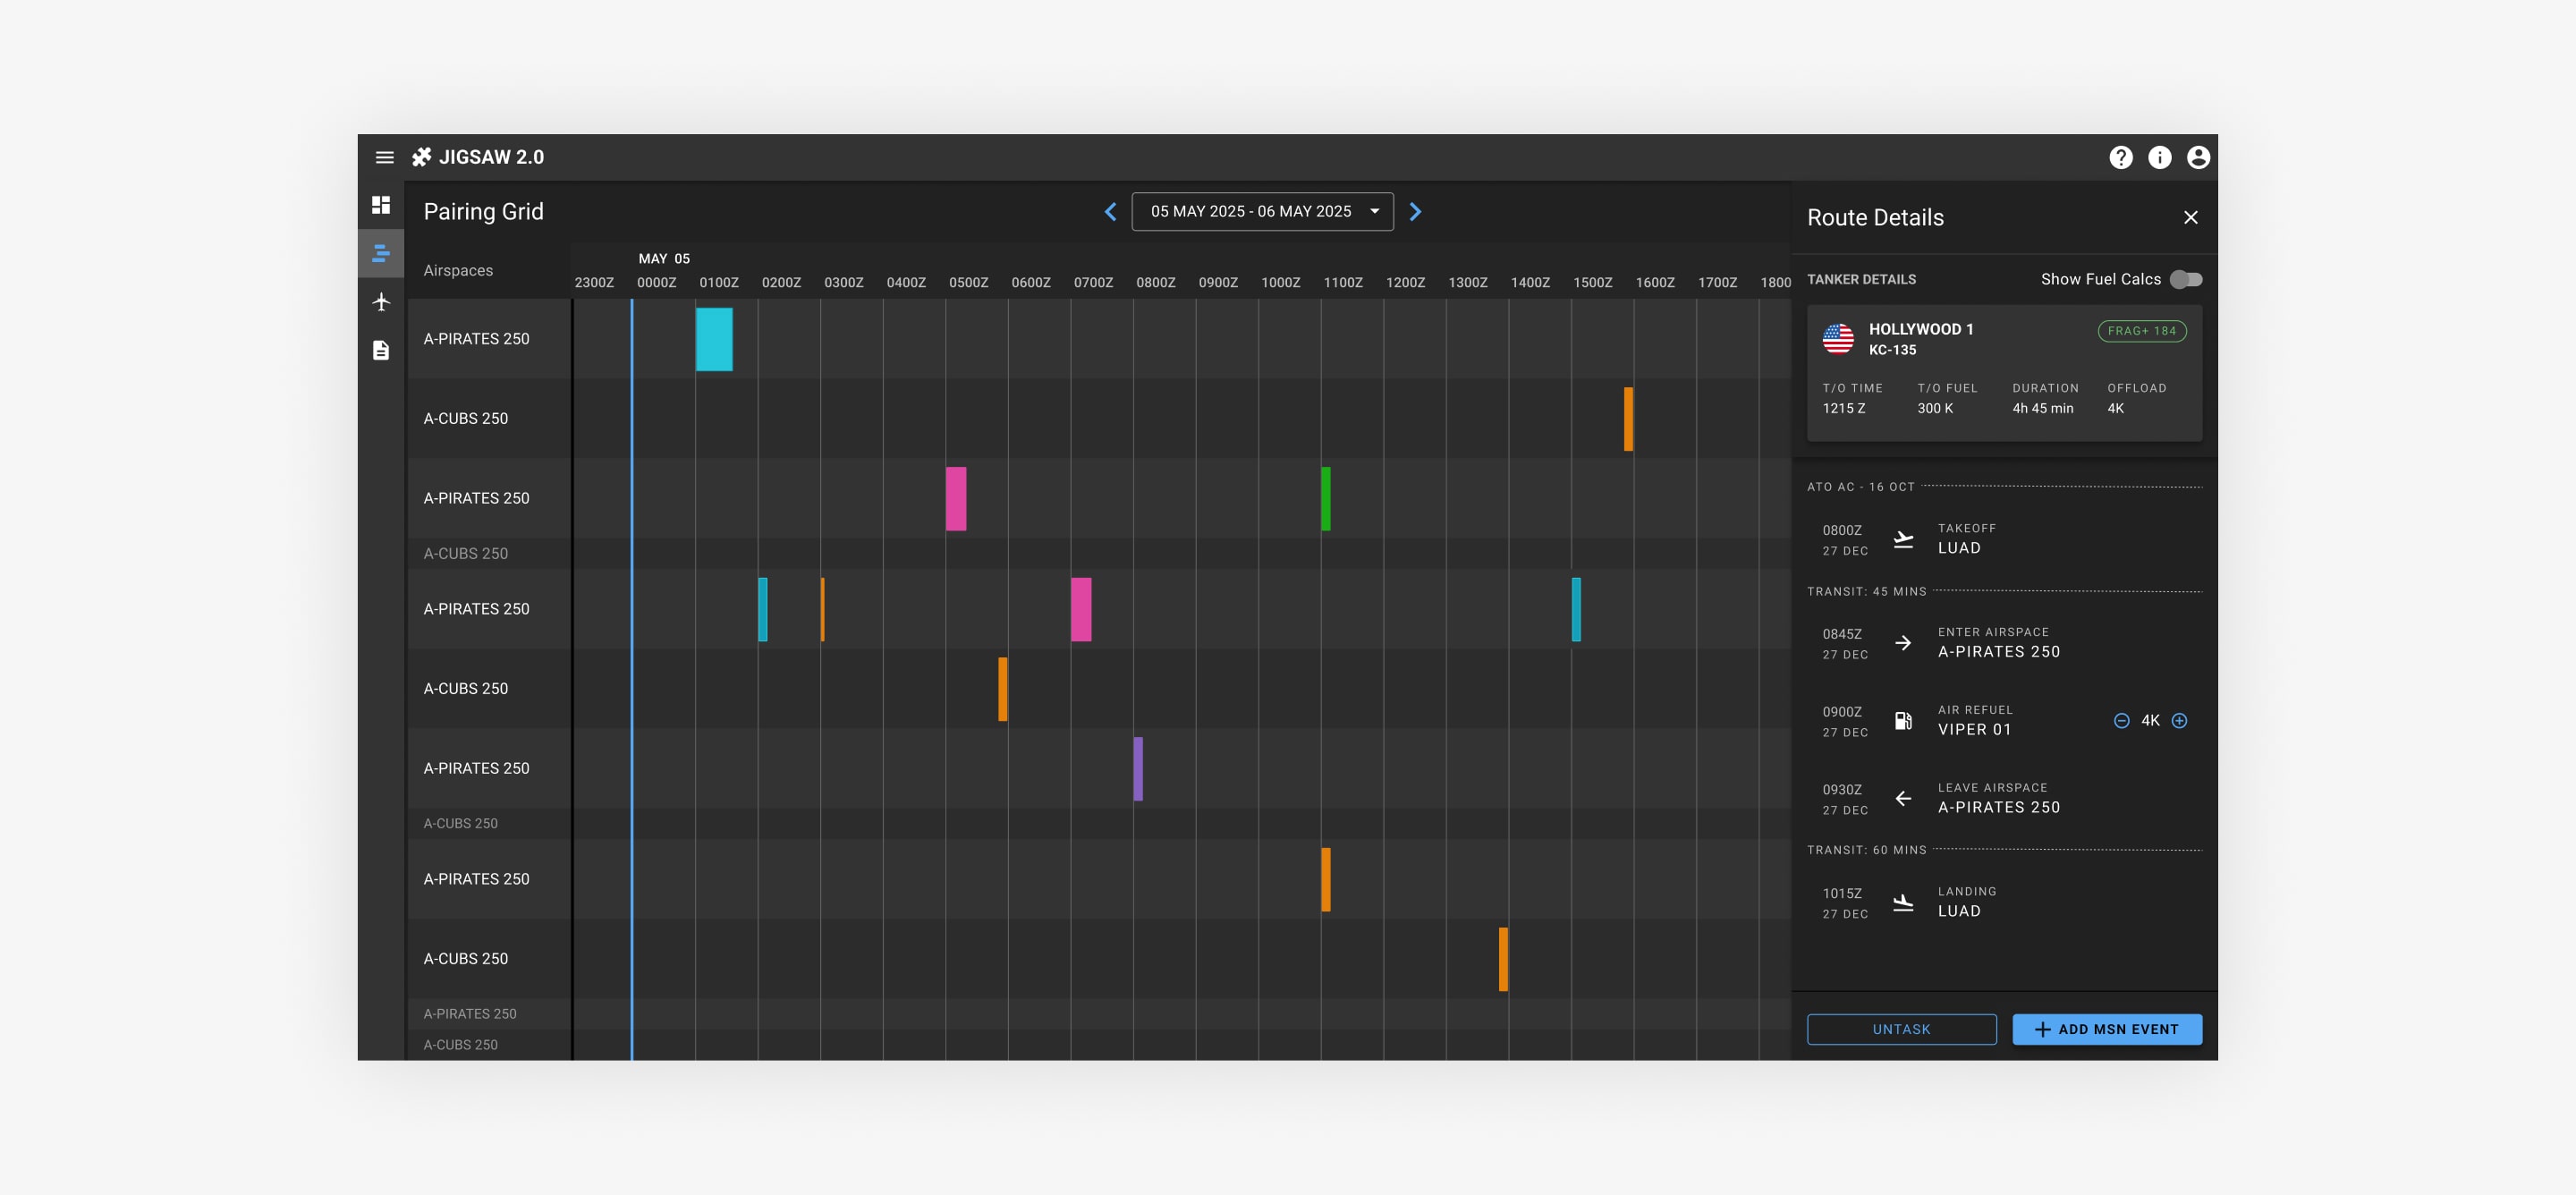The image size is (2576, 1195).
Task: Open the hamburger menu
Action: pyautogui.click(x=384, y=157)
